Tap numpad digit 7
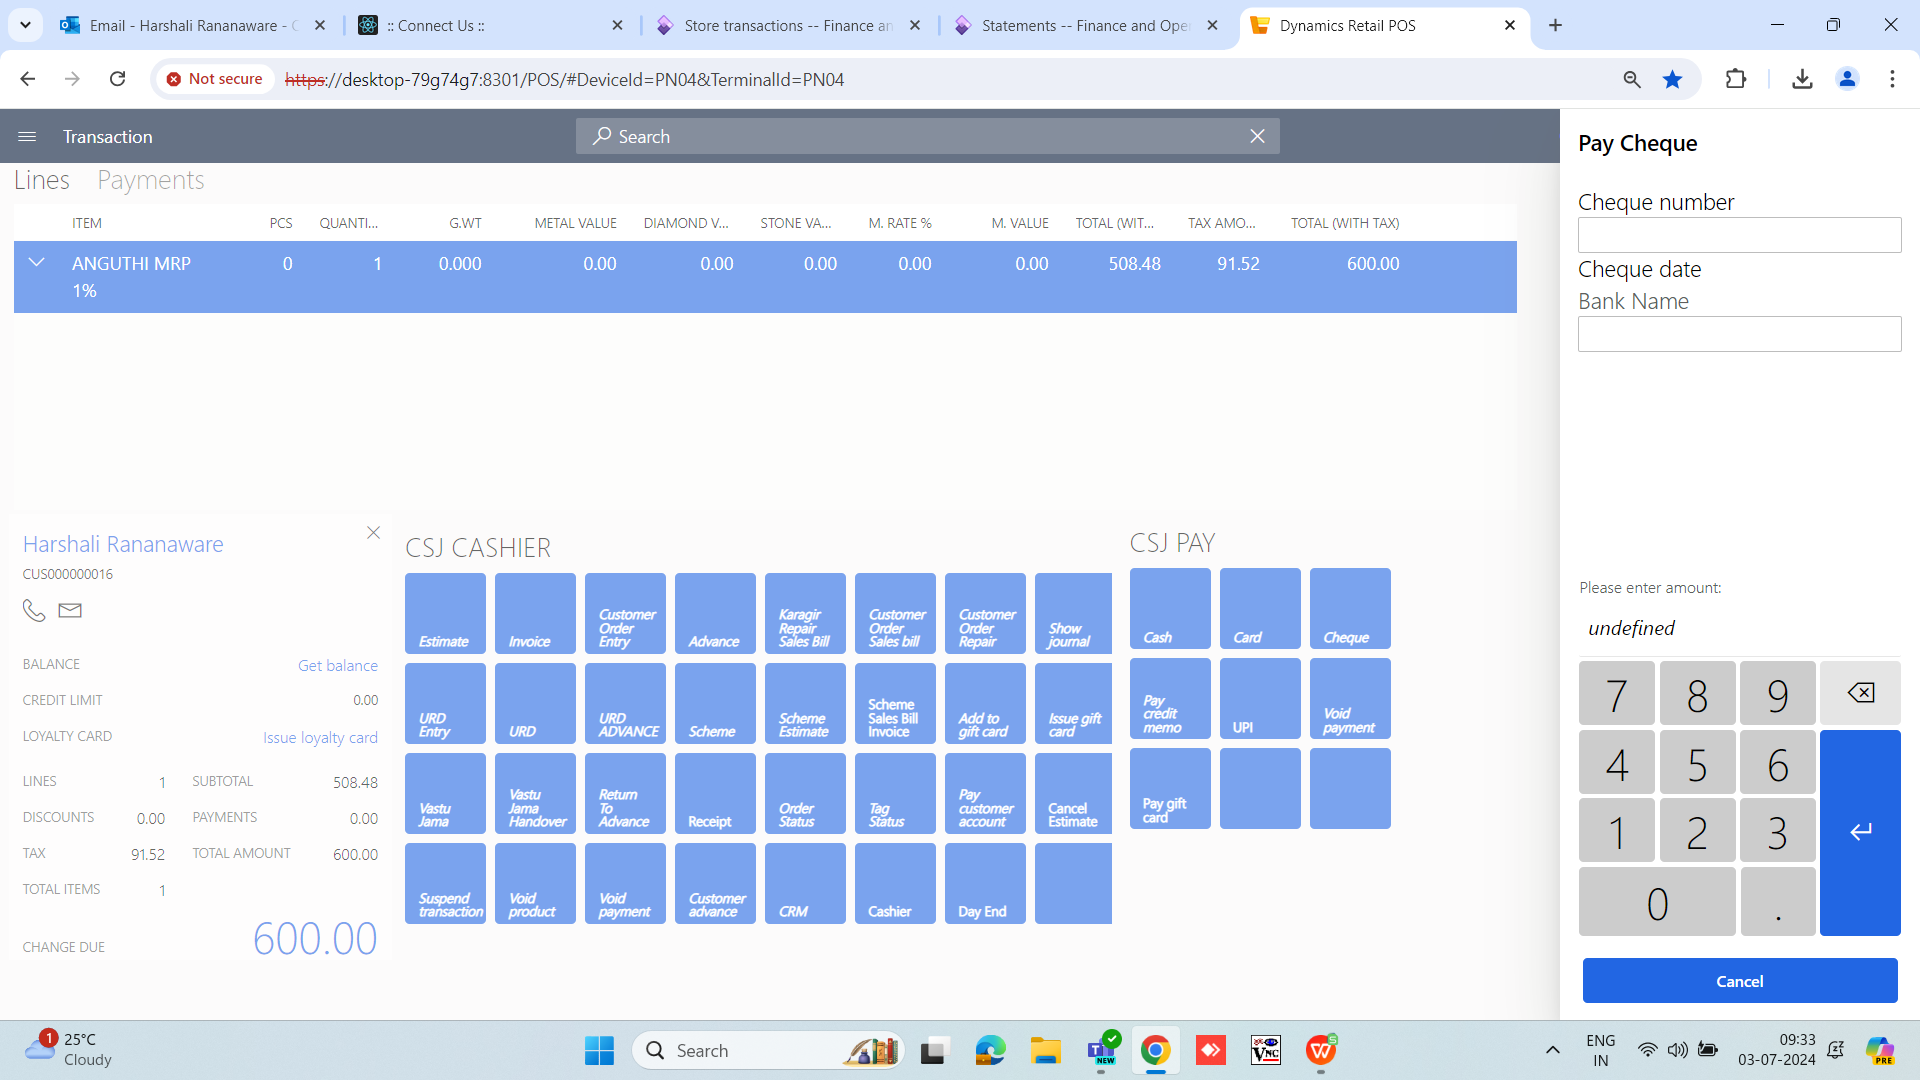The image size is (1920, 1080). [x=1617, y=694]
